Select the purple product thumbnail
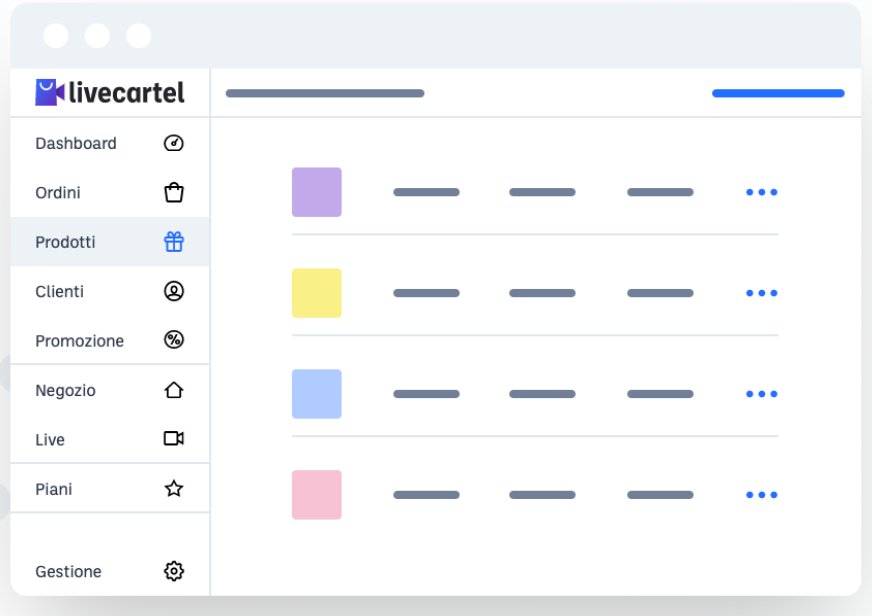 [316, 192]
